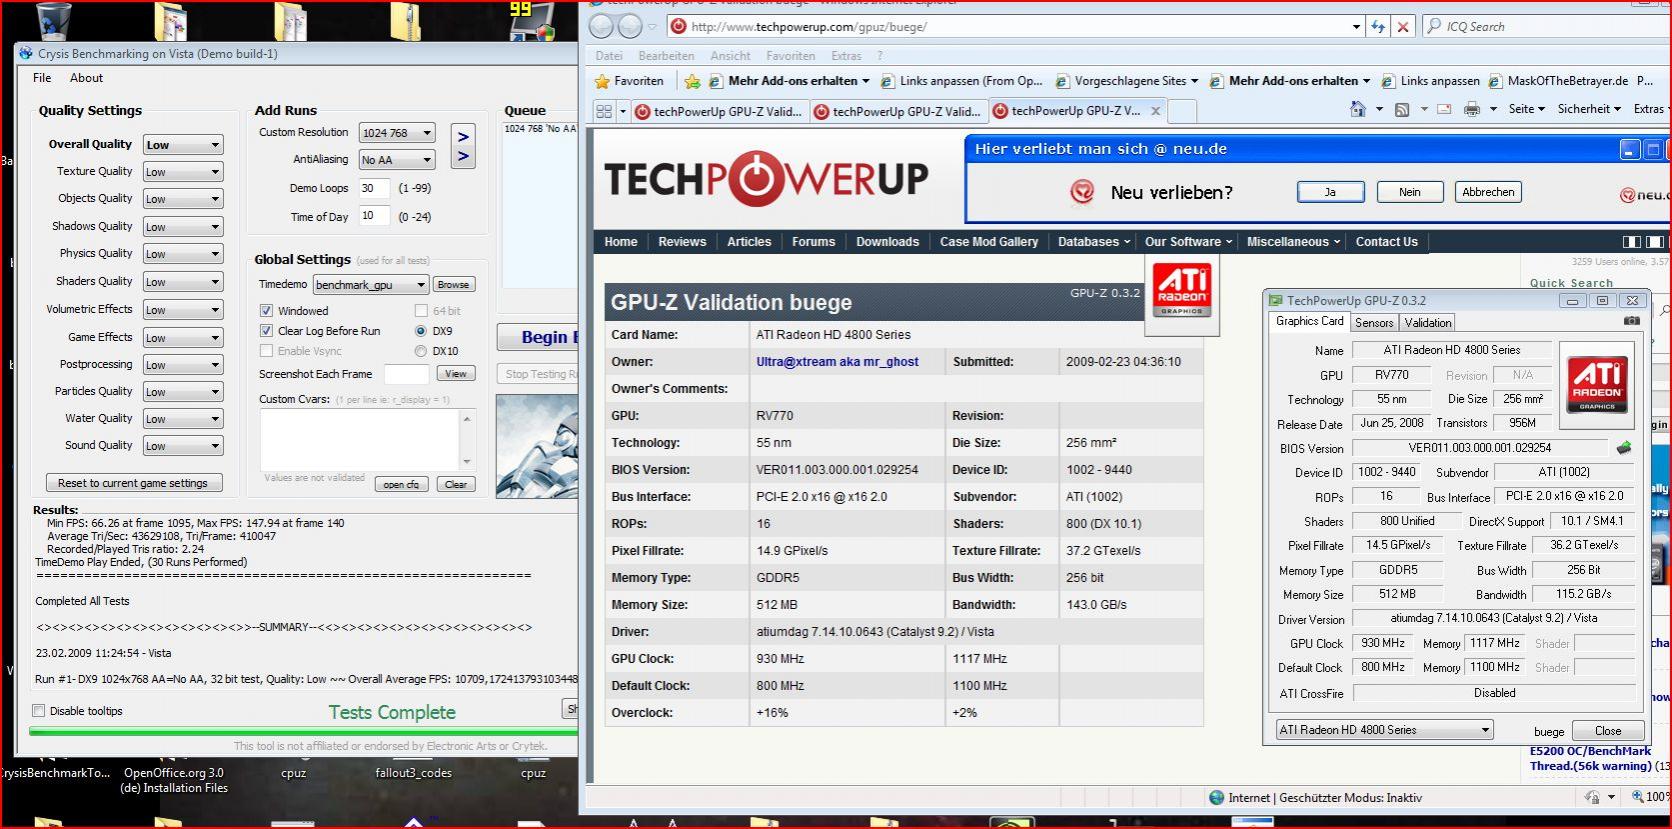Click the Add to Favorites star-plus icon
Viewport: 1672px width, 829px height.
pyautogui.click(x=692, y=81)
